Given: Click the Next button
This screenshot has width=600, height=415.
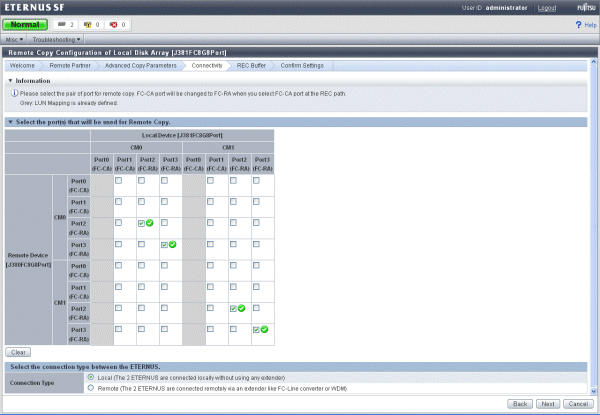Looking at the screenshot, I should pyautogui.click(x=548, y=404).
